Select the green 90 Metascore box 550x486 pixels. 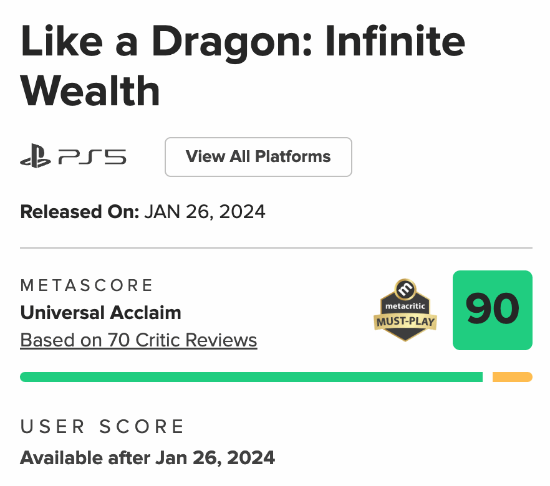[492, 310]
